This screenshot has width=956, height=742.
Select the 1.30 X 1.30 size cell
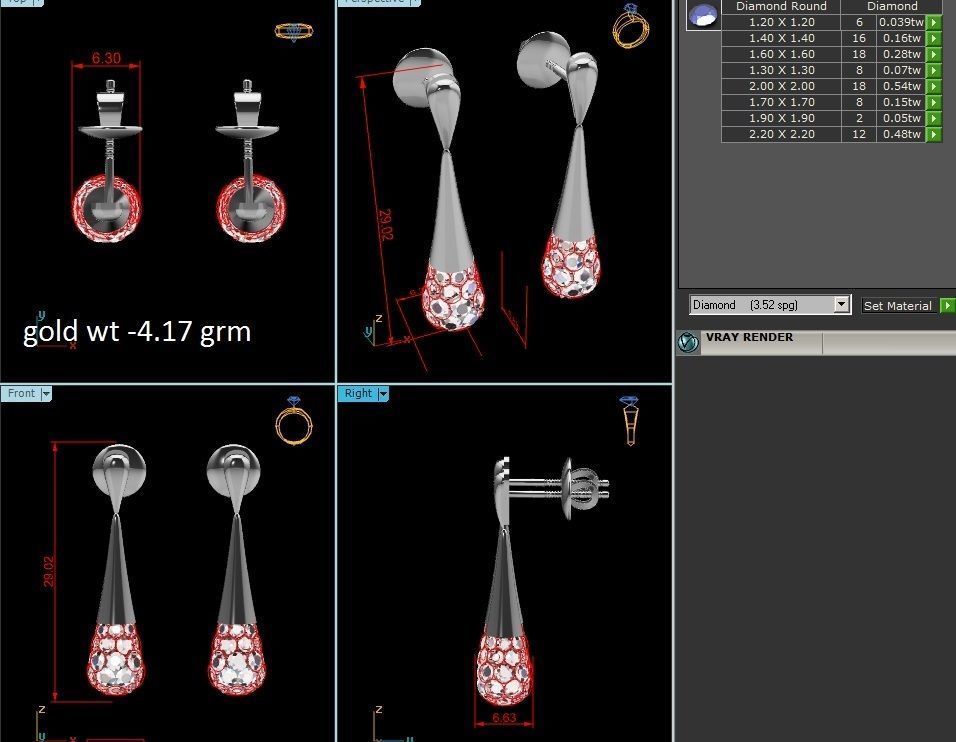tap(782, 70)
